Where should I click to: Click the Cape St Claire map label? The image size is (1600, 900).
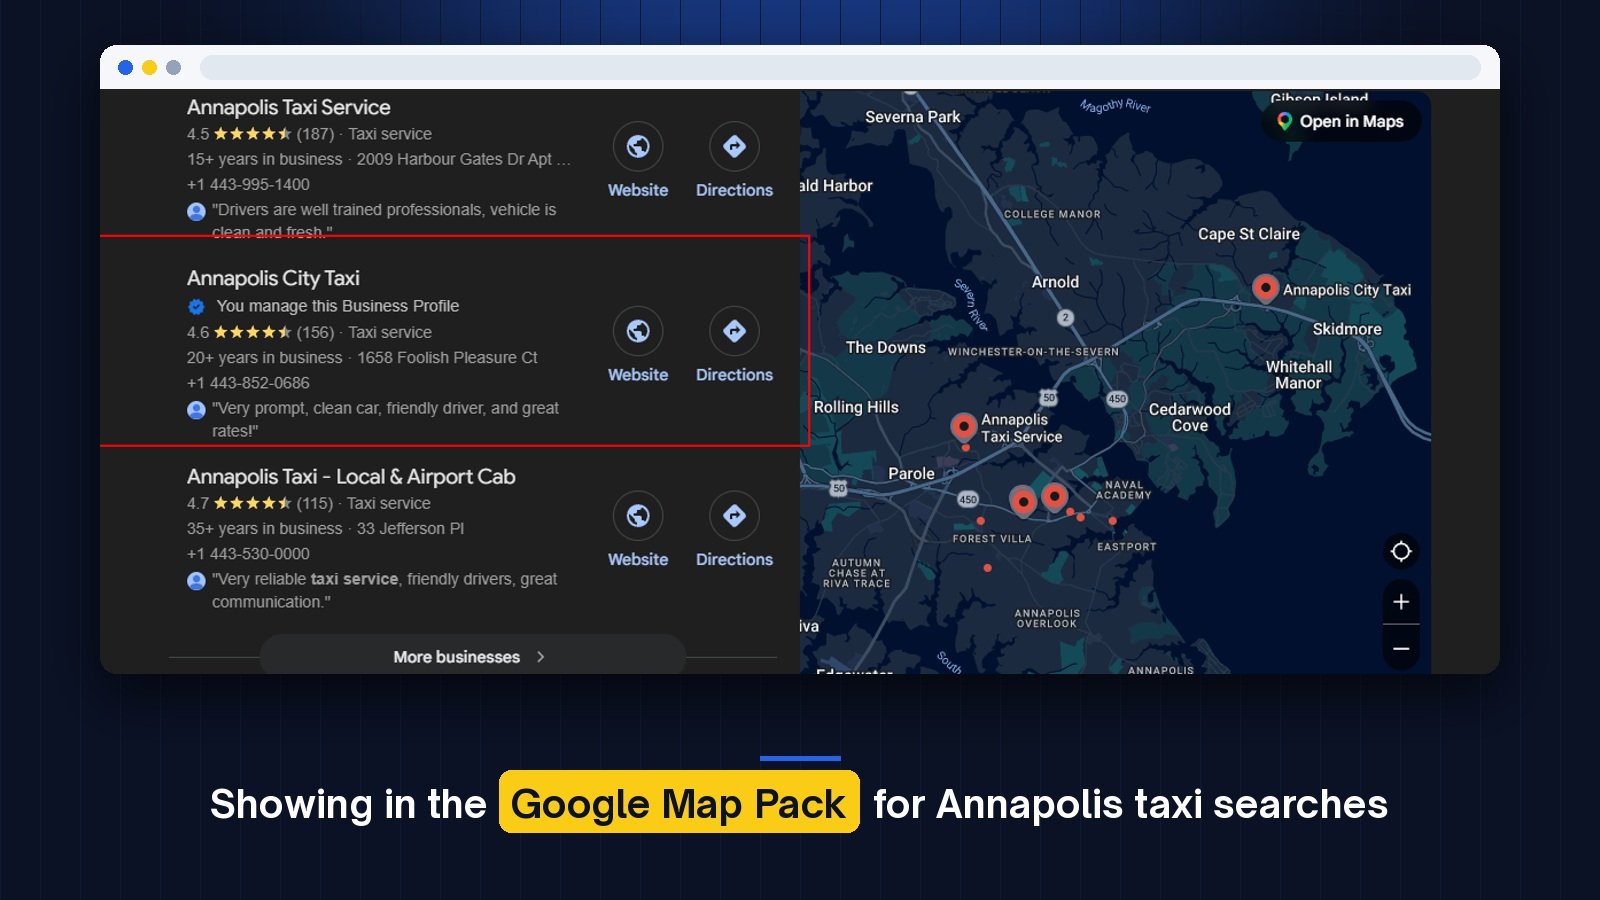1249,233
